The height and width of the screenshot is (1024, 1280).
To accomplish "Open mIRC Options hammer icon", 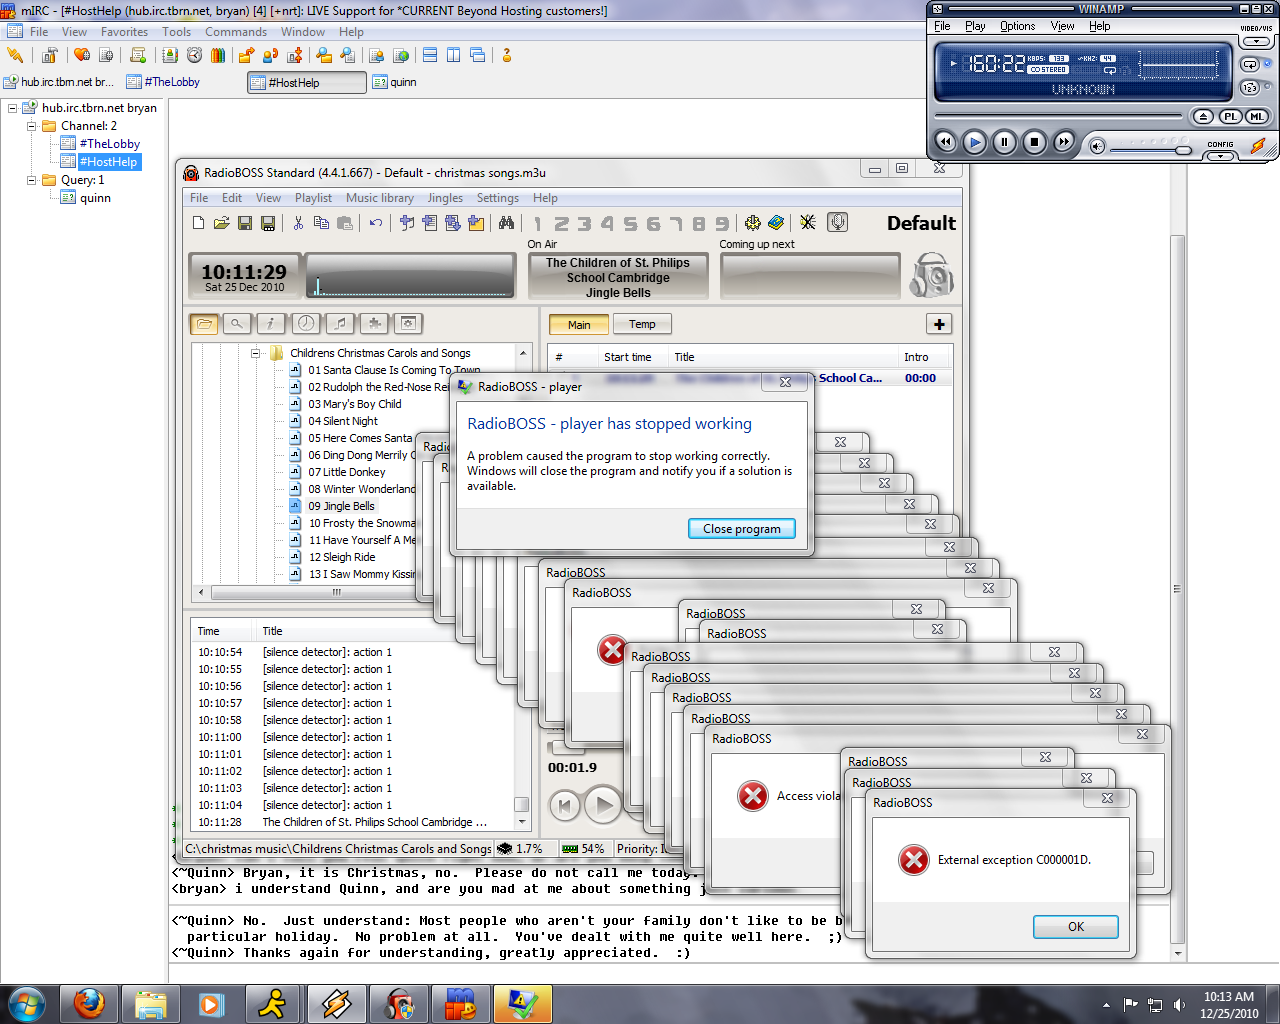I will (50, 55).
